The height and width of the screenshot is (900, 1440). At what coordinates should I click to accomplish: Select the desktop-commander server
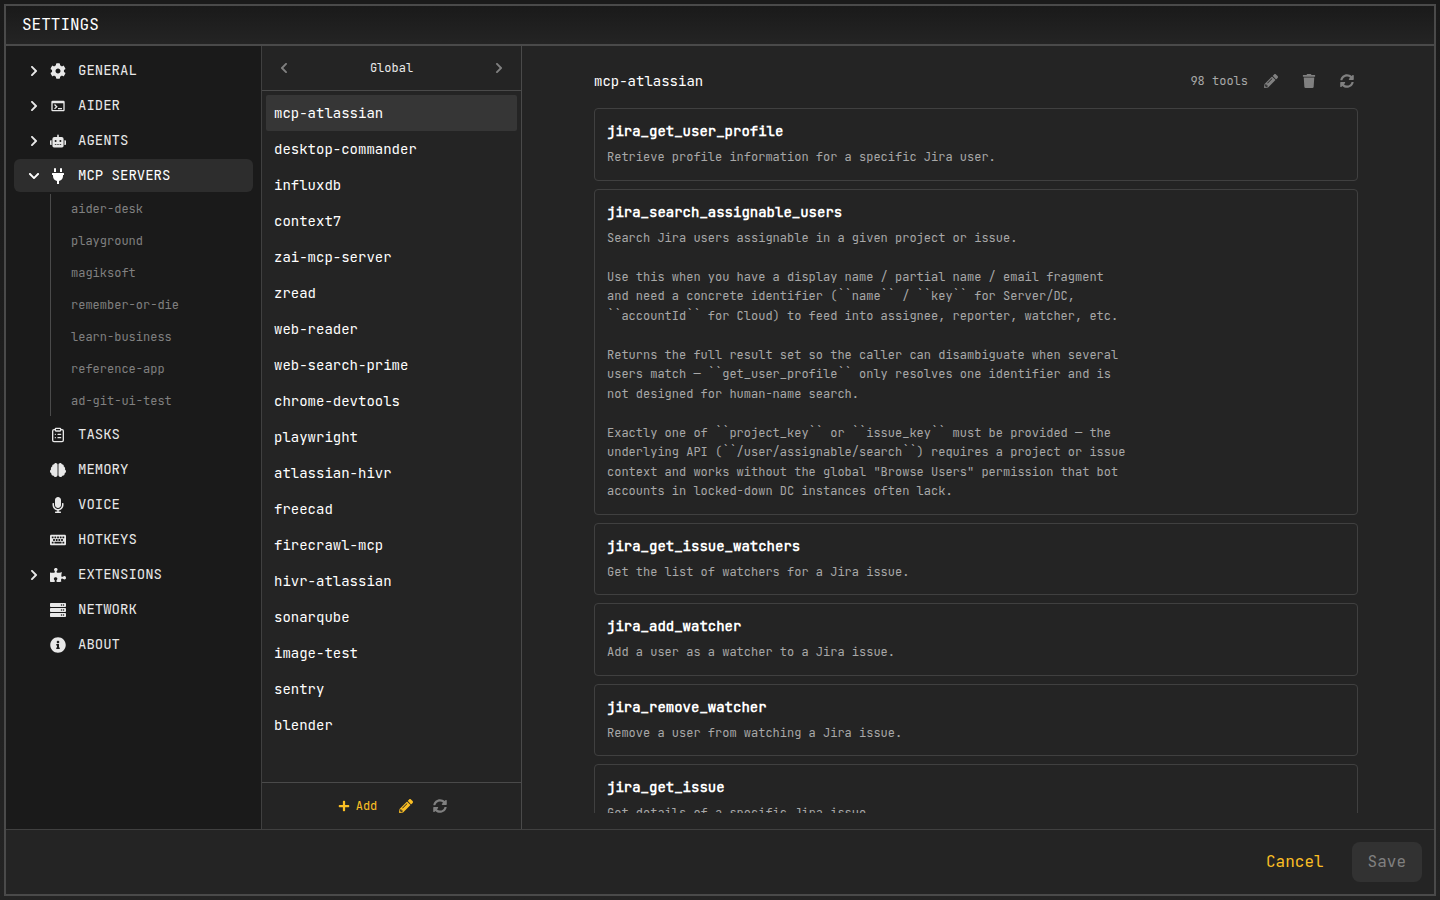391,149
